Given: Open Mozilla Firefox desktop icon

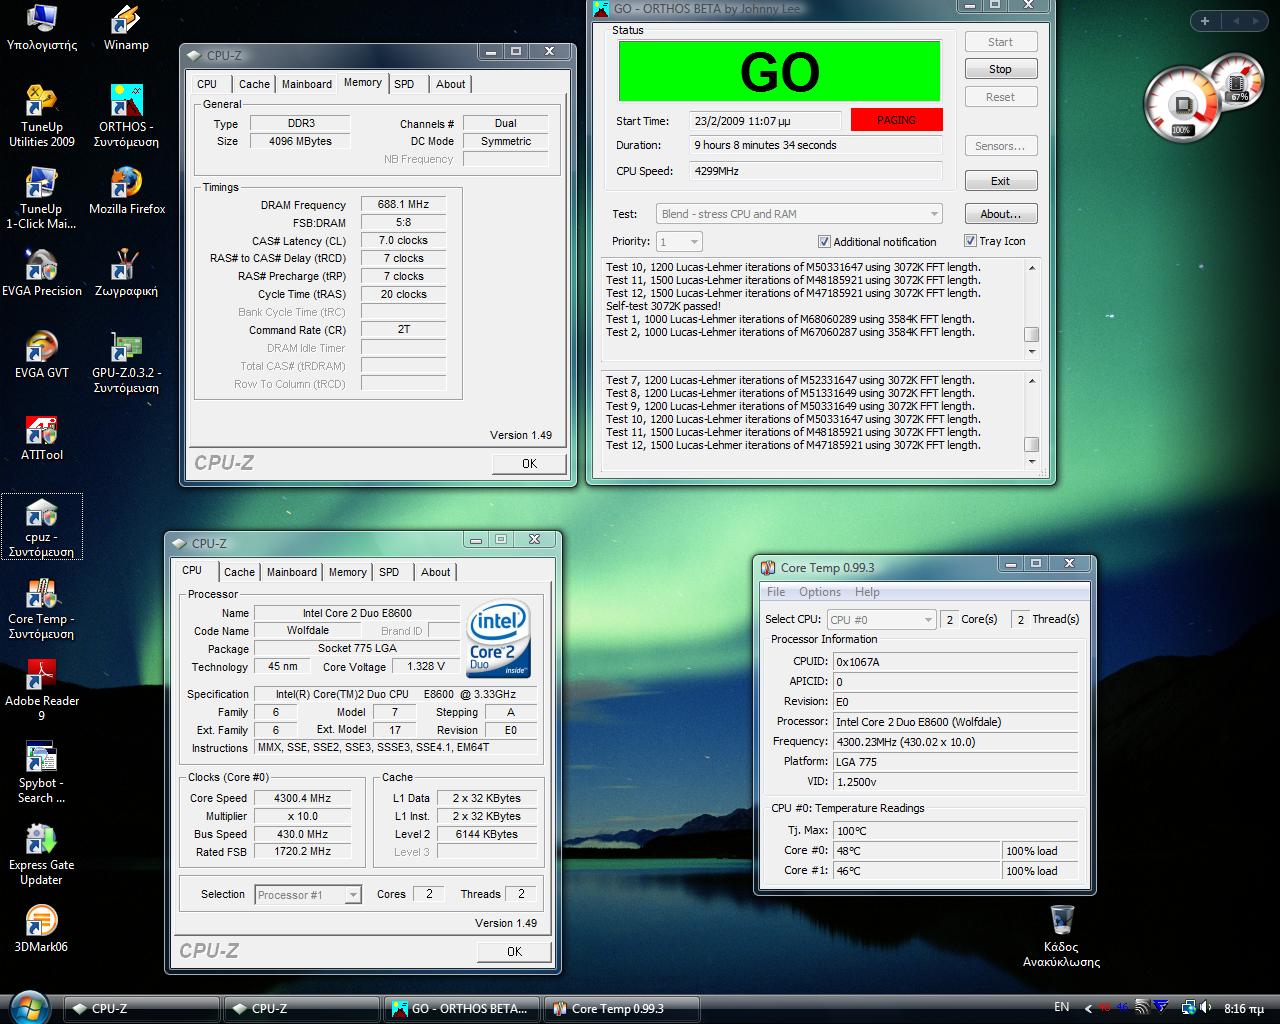Looking at the screenshot, I should (x=126, y=192).
